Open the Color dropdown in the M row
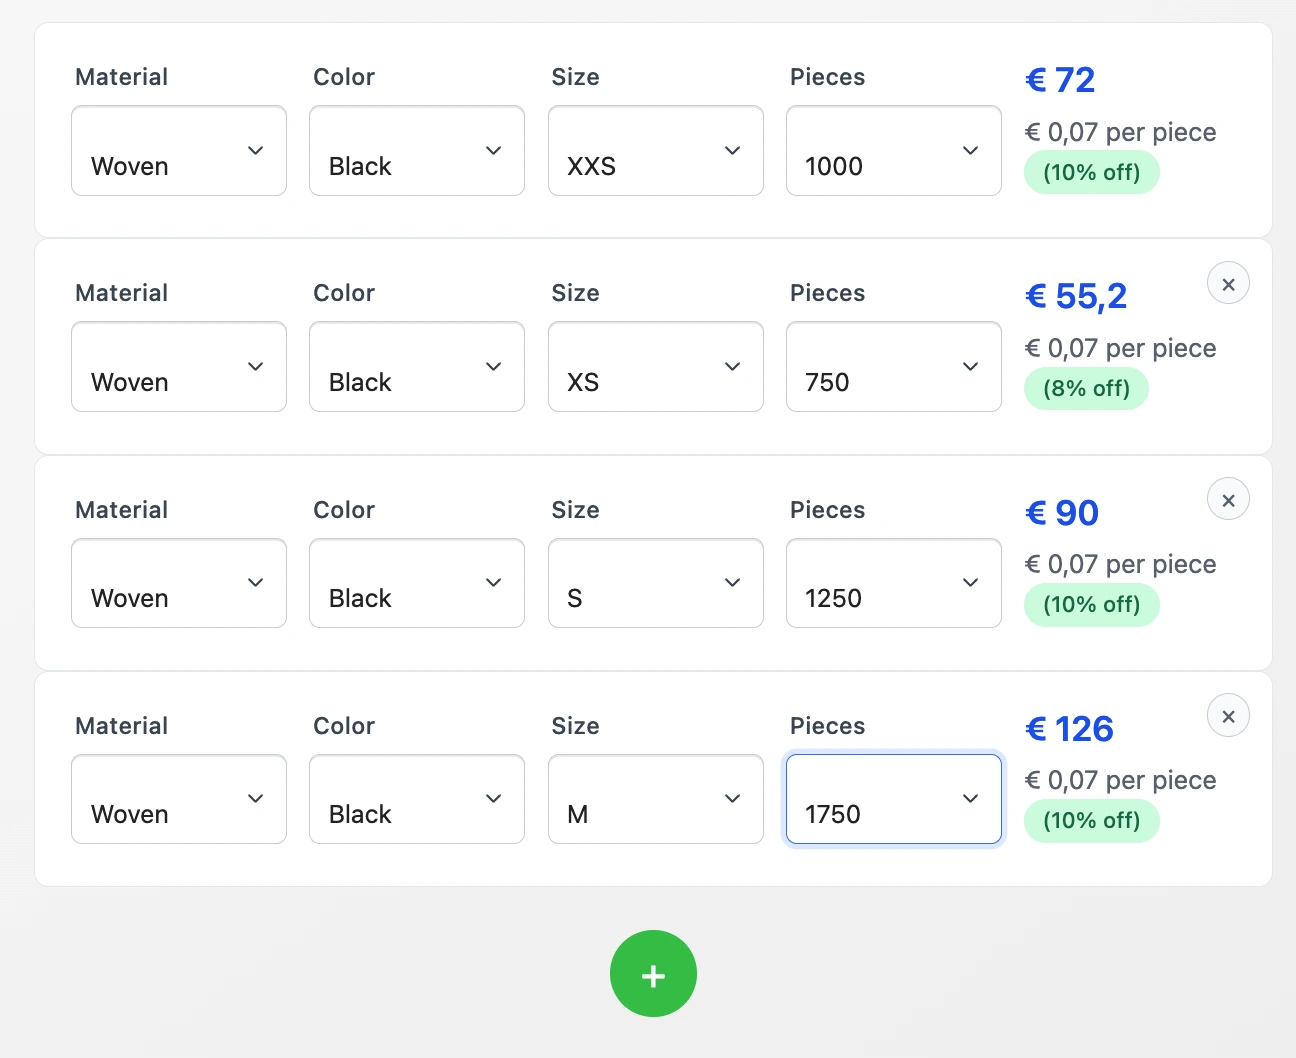The image size is (1296, 1058). [x=417, y=799]
